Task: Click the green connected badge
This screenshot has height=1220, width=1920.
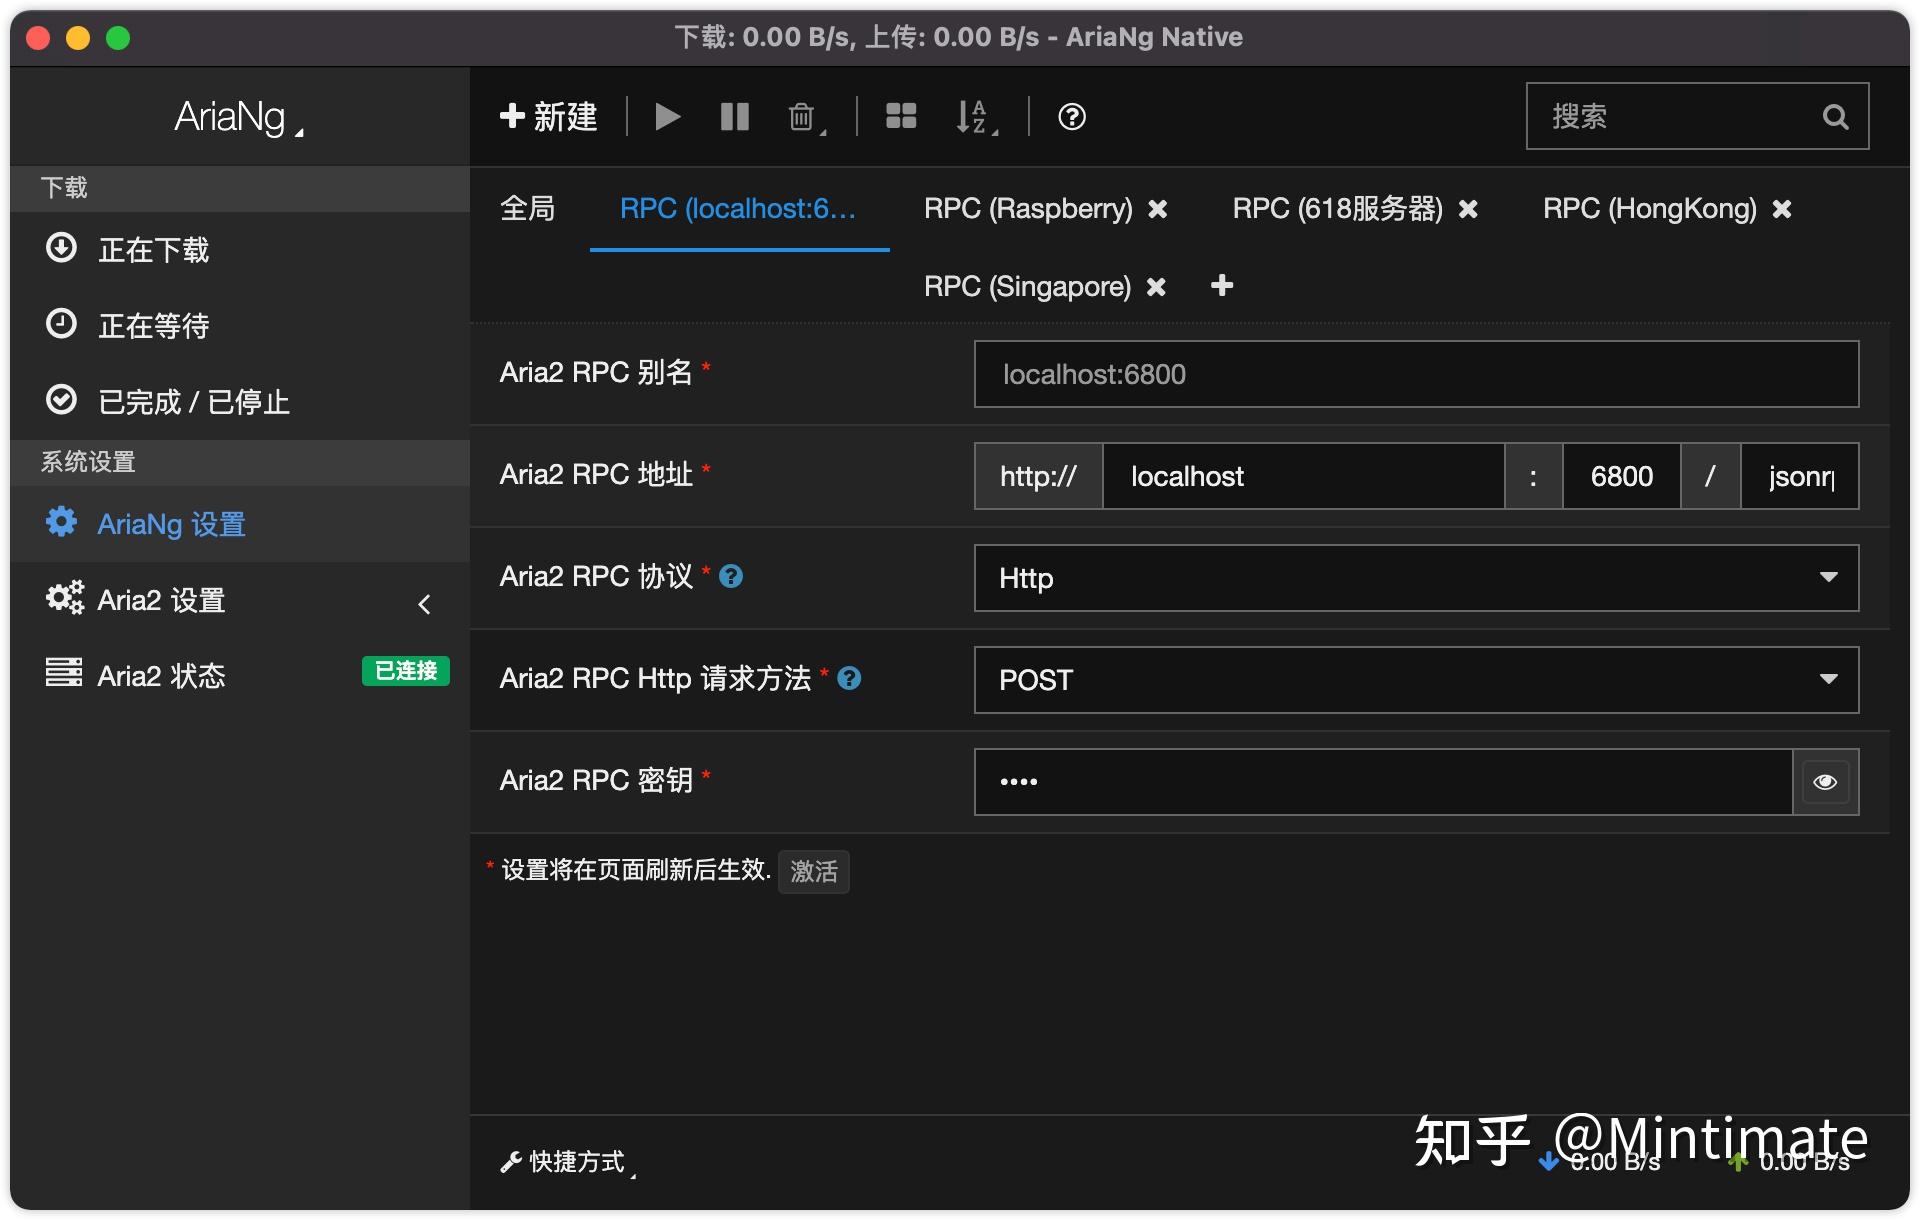Action: 405,671
